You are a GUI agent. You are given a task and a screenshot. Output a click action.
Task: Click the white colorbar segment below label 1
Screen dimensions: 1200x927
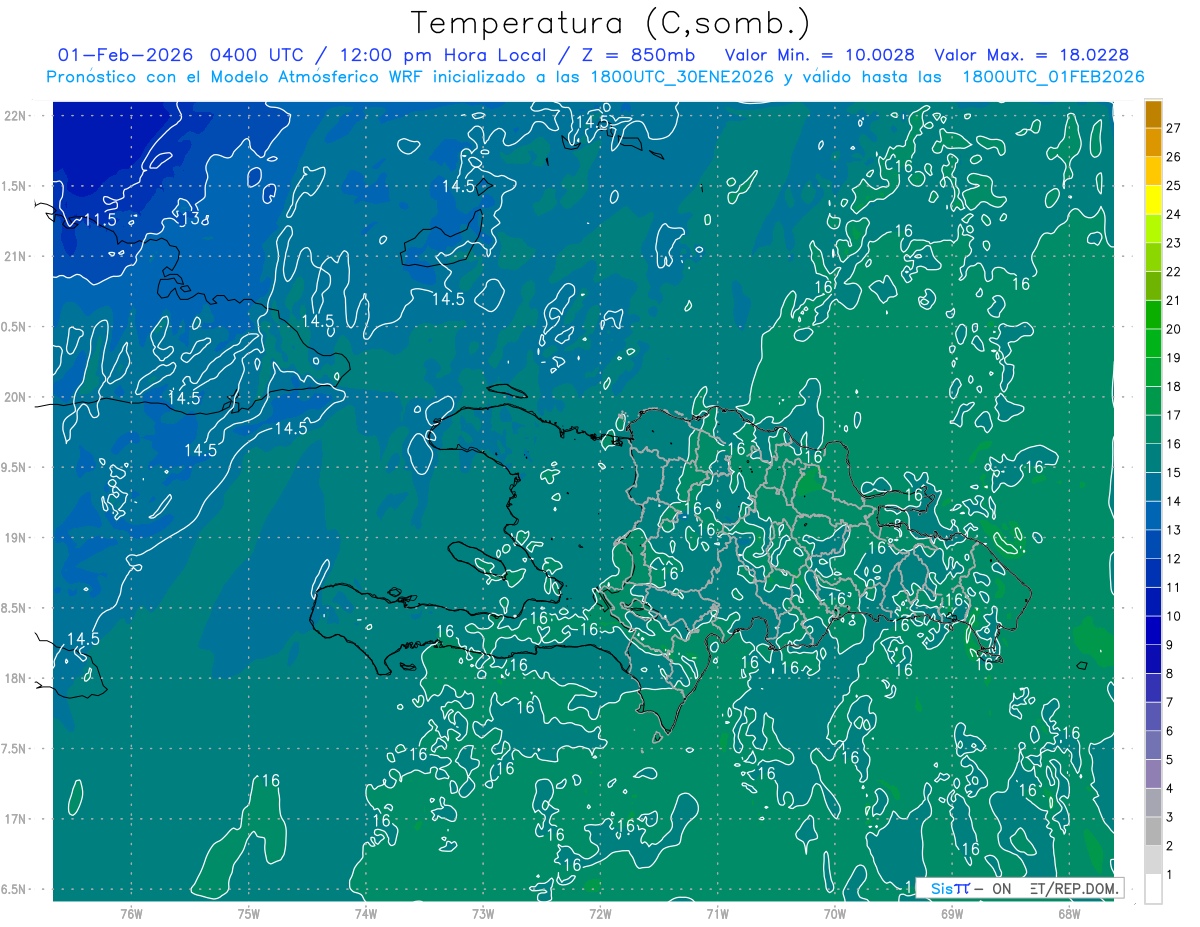1153,889
